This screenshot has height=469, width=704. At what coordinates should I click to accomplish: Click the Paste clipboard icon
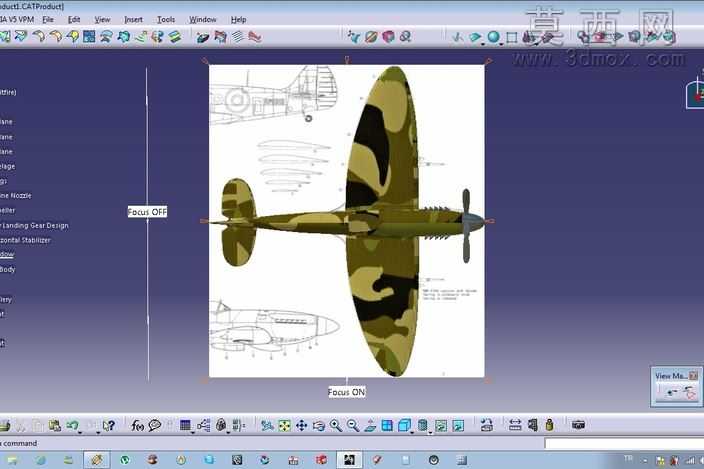tap(55, 425)
